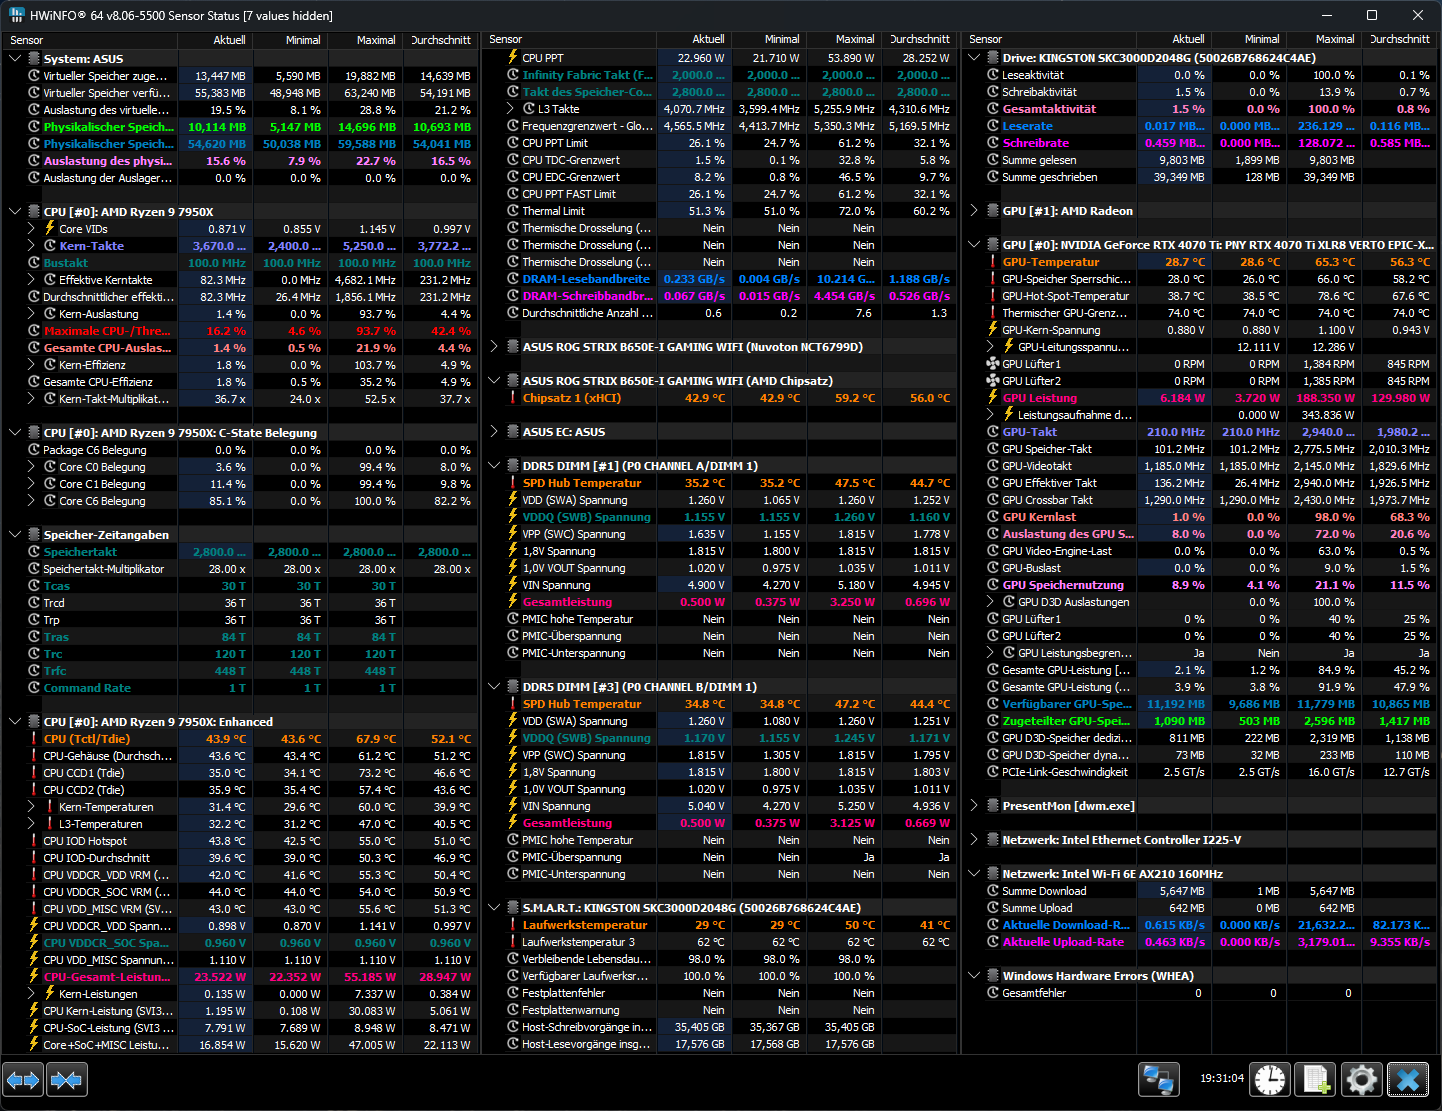The image size is (1442, 1111).
Task: Select the CPU IOD Hotspot row
Action: click(238, 841)
